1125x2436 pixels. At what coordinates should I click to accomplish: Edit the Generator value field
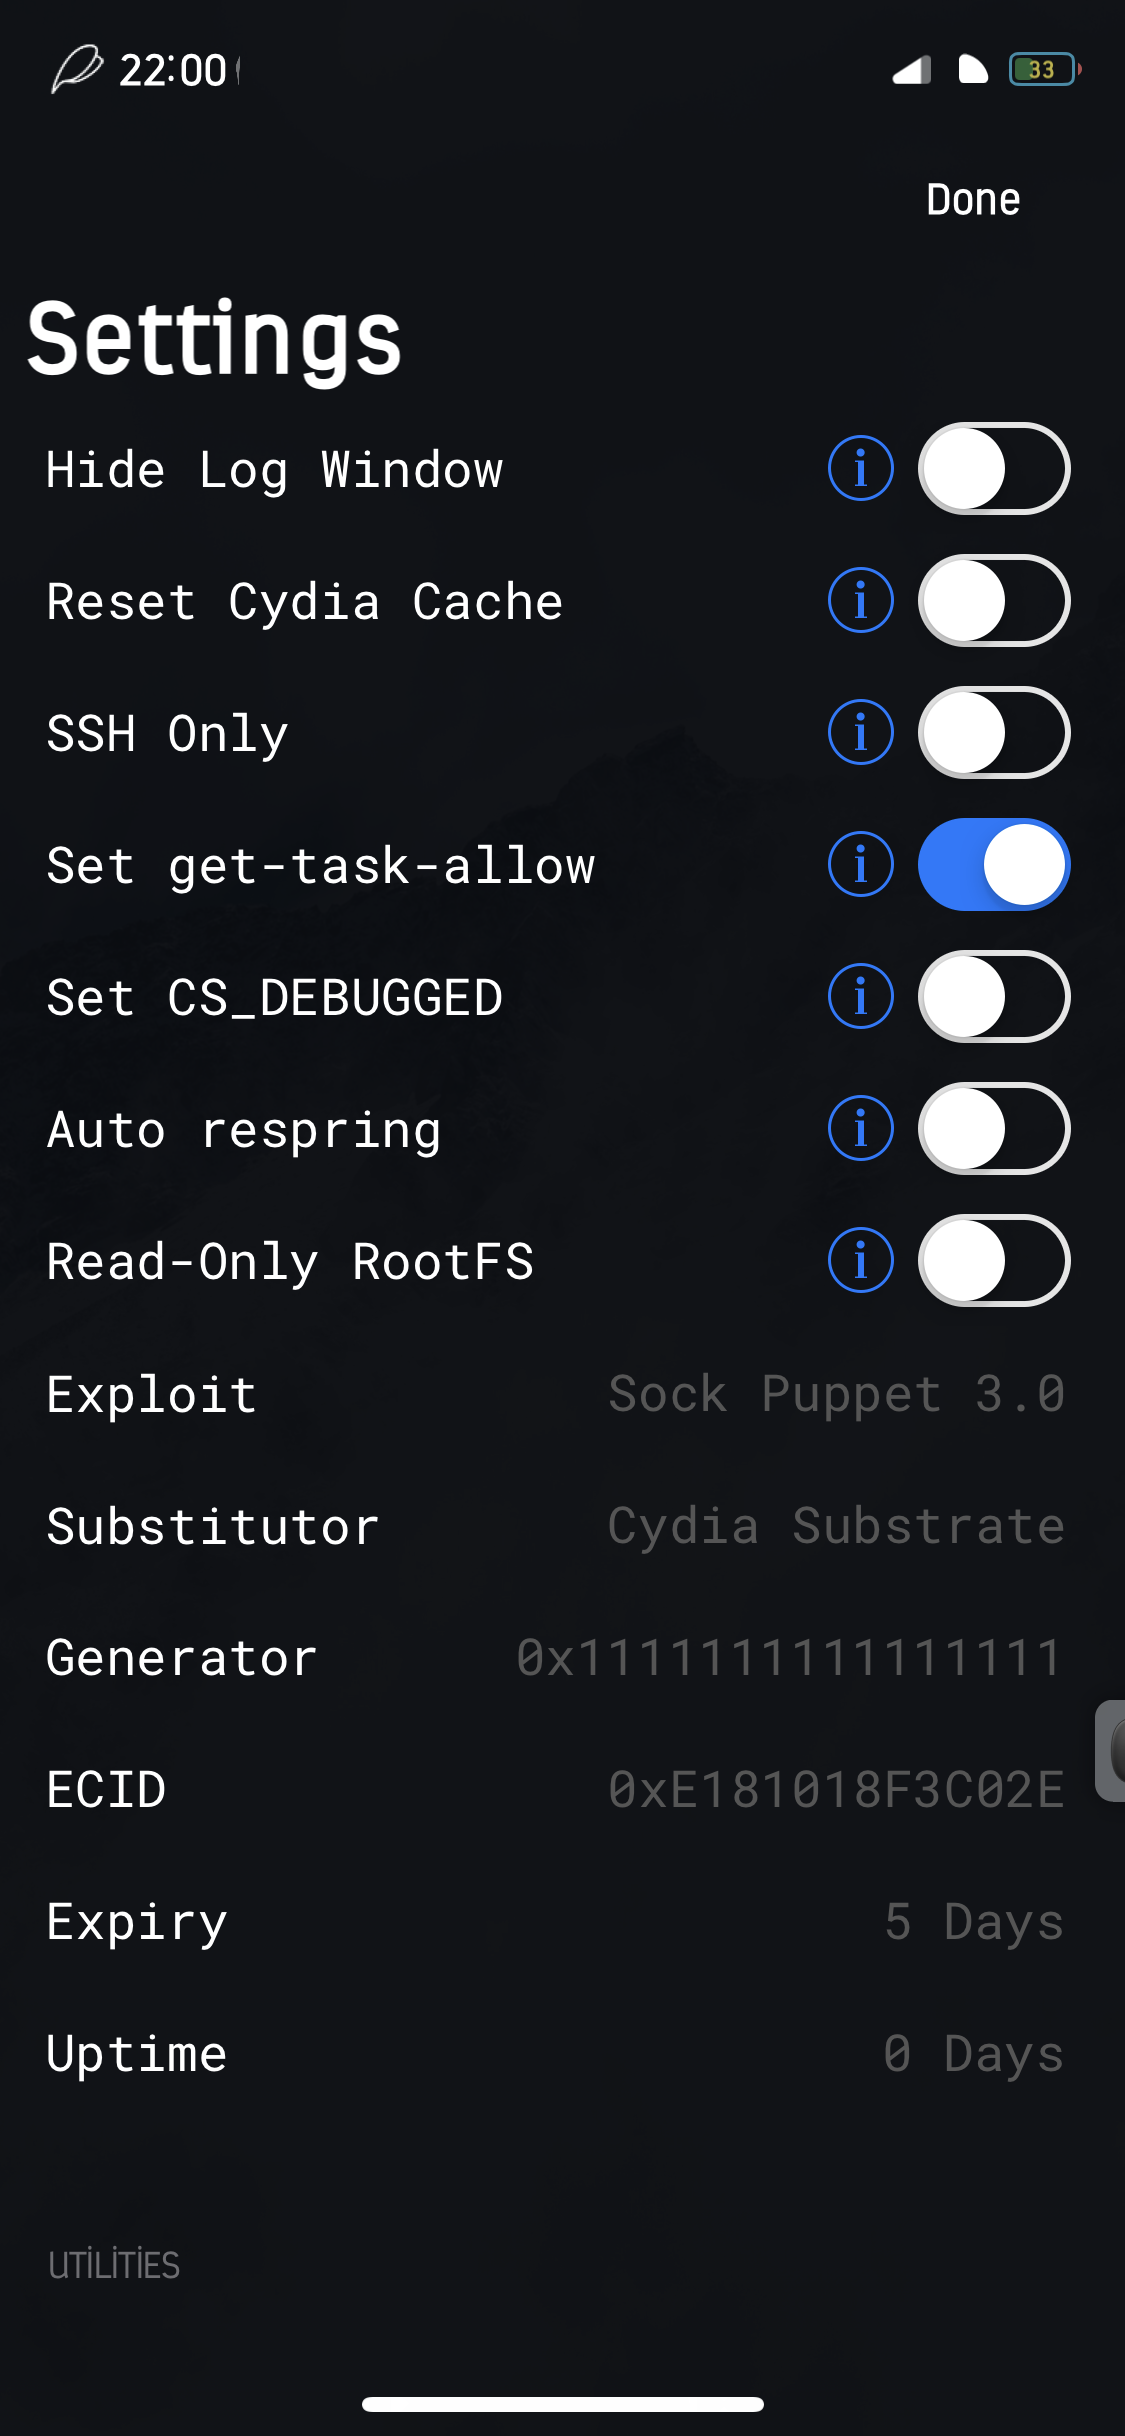pos(788,1657)
